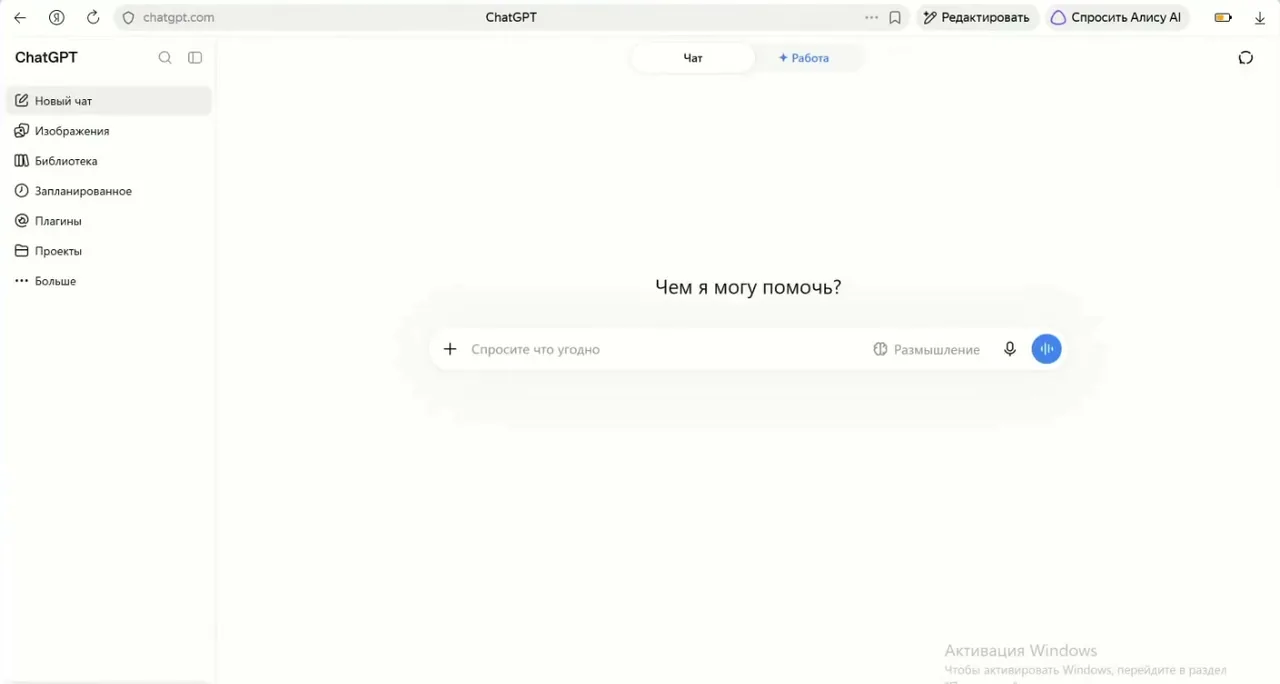Viewport: 1280px width, 684px height.
Task: Toggle the Размышление thinking mode
Action: [926, 349]
